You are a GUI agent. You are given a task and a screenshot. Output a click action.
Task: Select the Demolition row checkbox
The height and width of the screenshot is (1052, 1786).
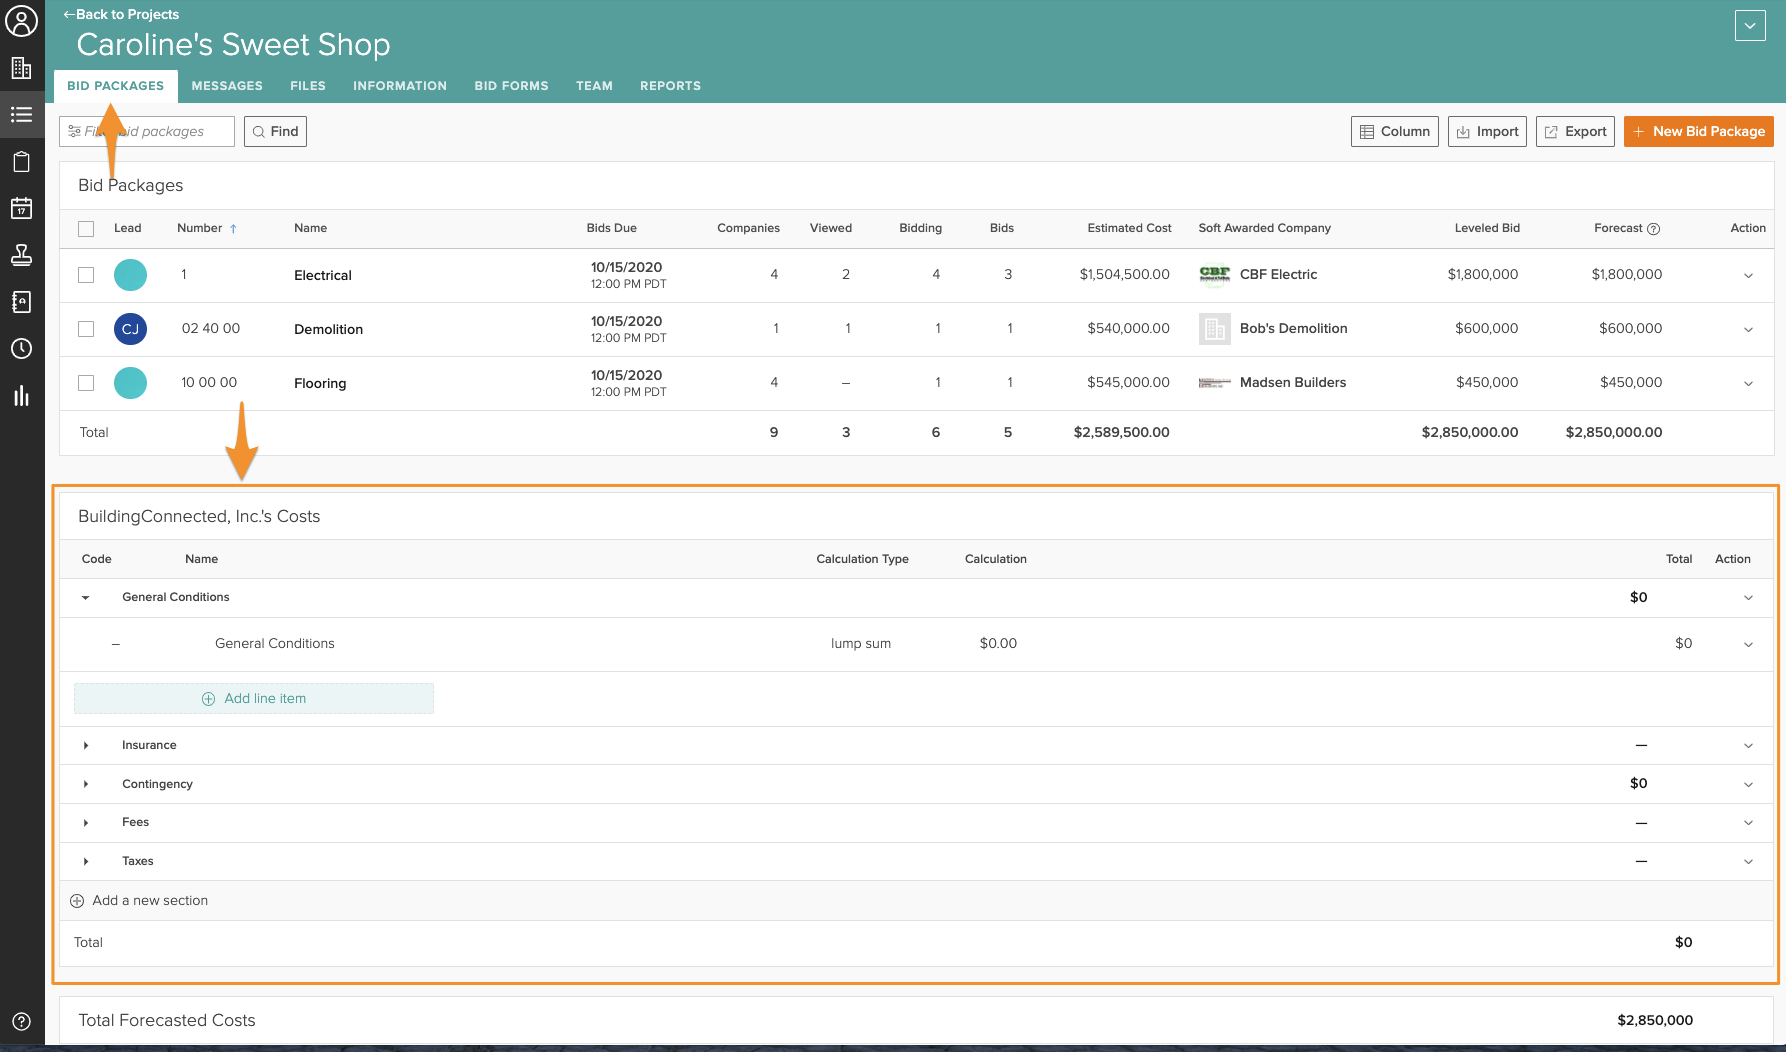tap(86, 329)
